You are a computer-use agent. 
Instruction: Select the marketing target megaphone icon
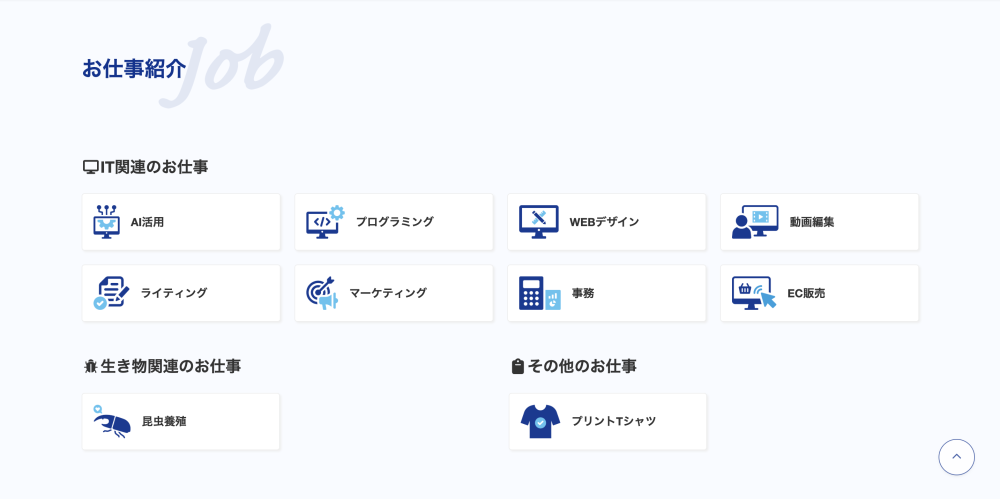pyautogui.click(x=322, y=293)
